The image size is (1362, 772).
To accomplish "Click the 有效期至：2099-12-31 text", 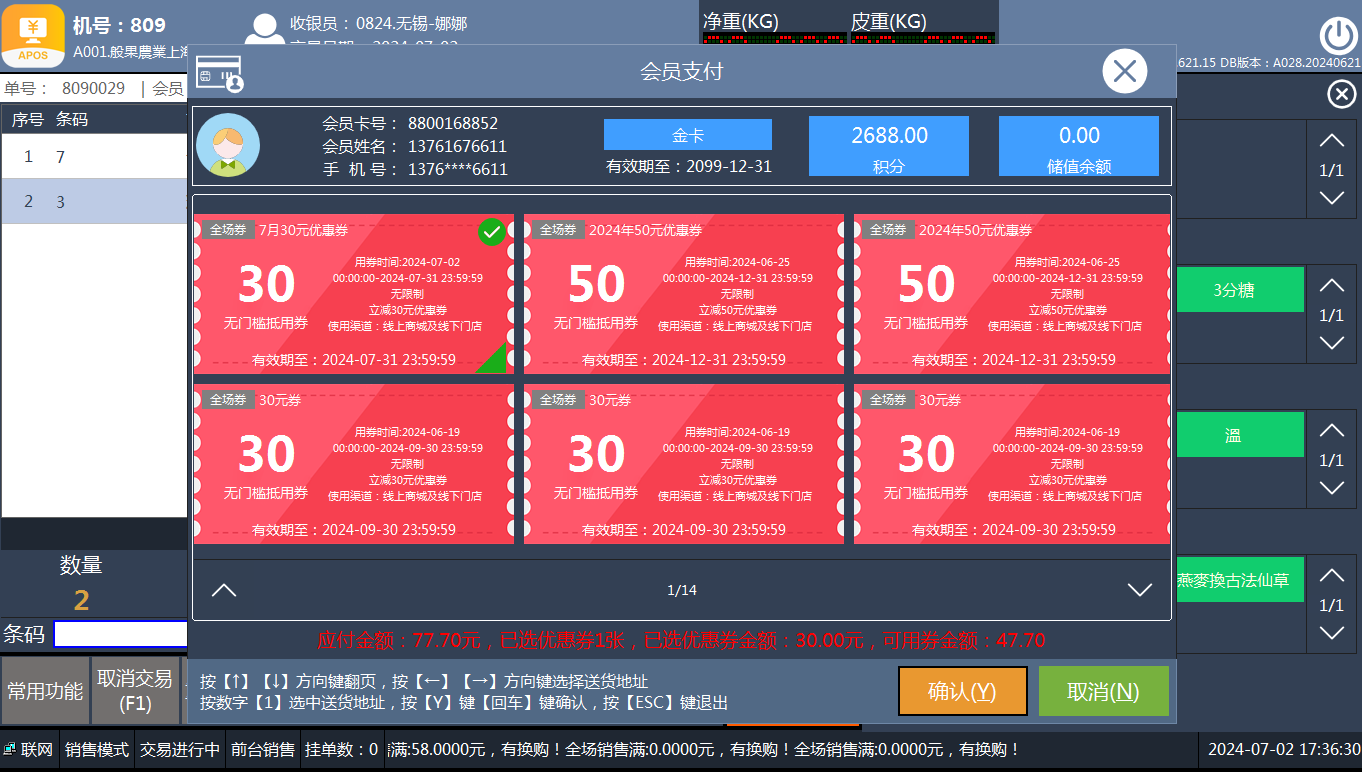I will click(689, 166).
